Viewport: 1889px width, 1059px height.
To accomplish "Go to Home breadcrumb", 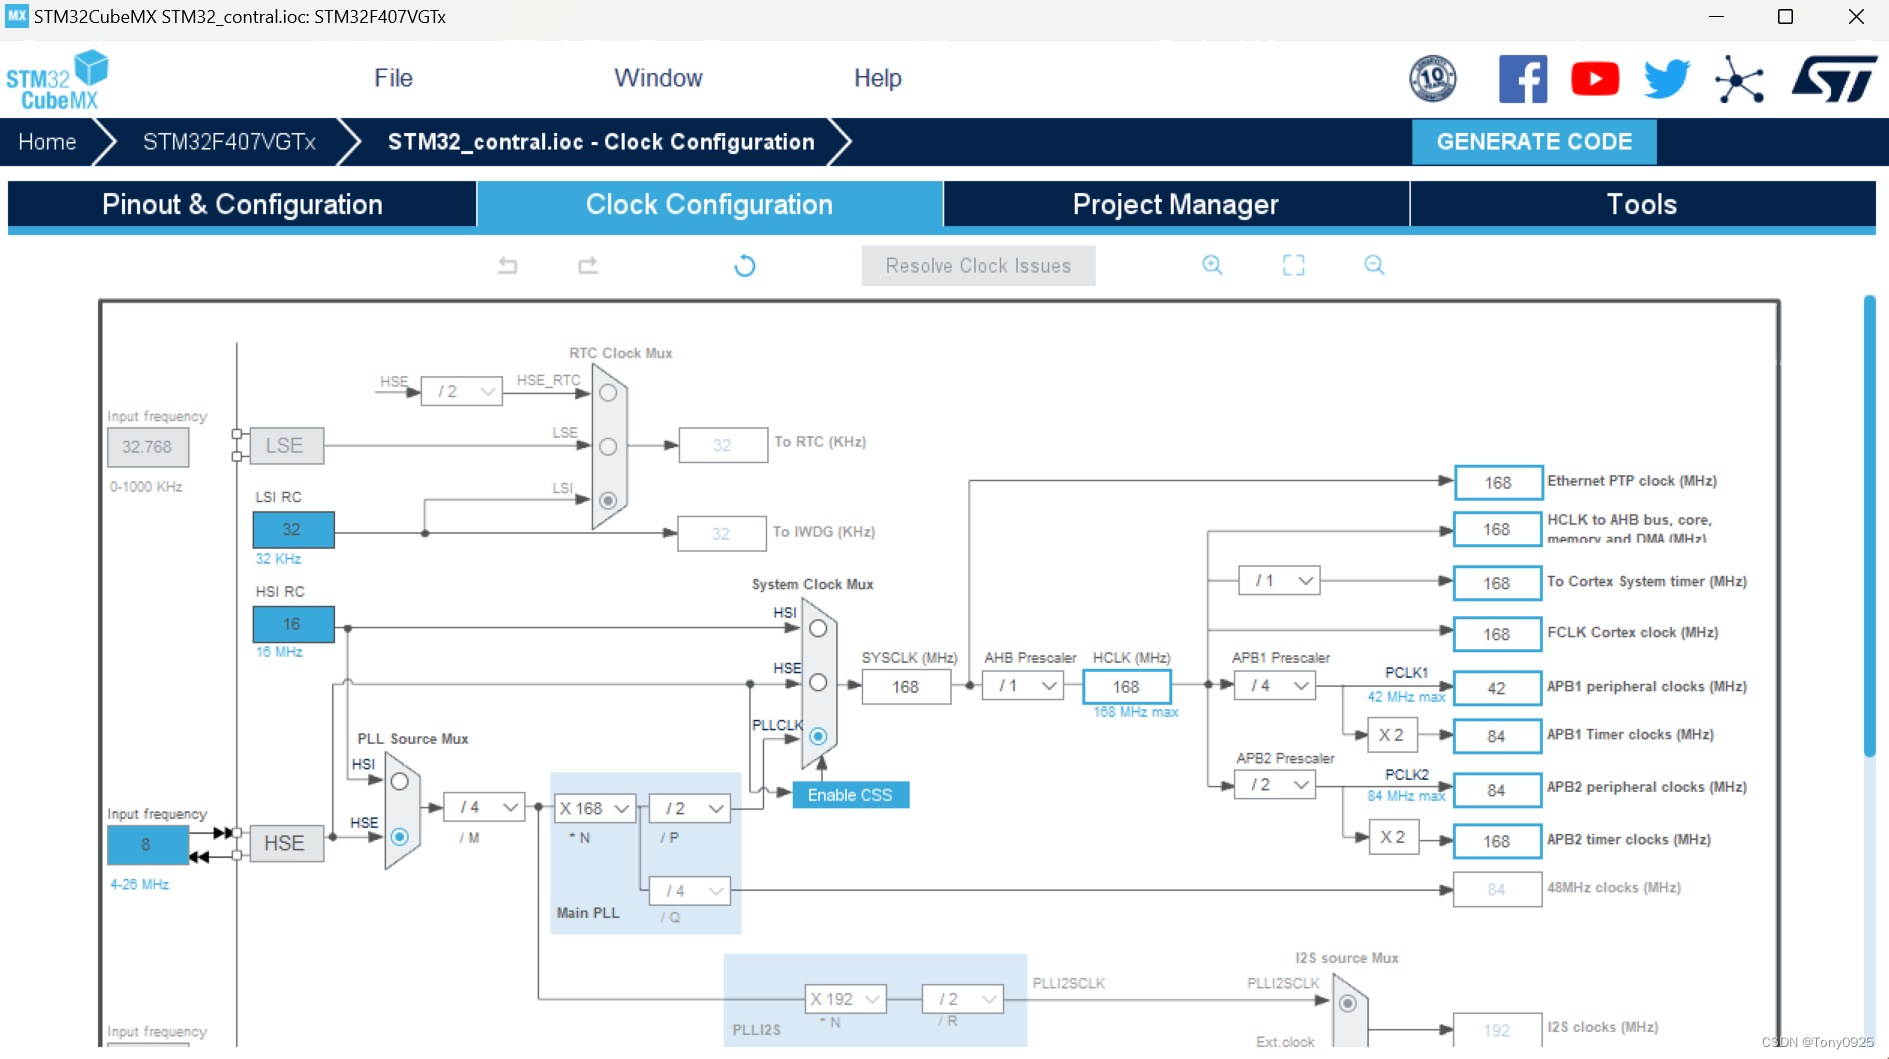I will tap(47, 142).
